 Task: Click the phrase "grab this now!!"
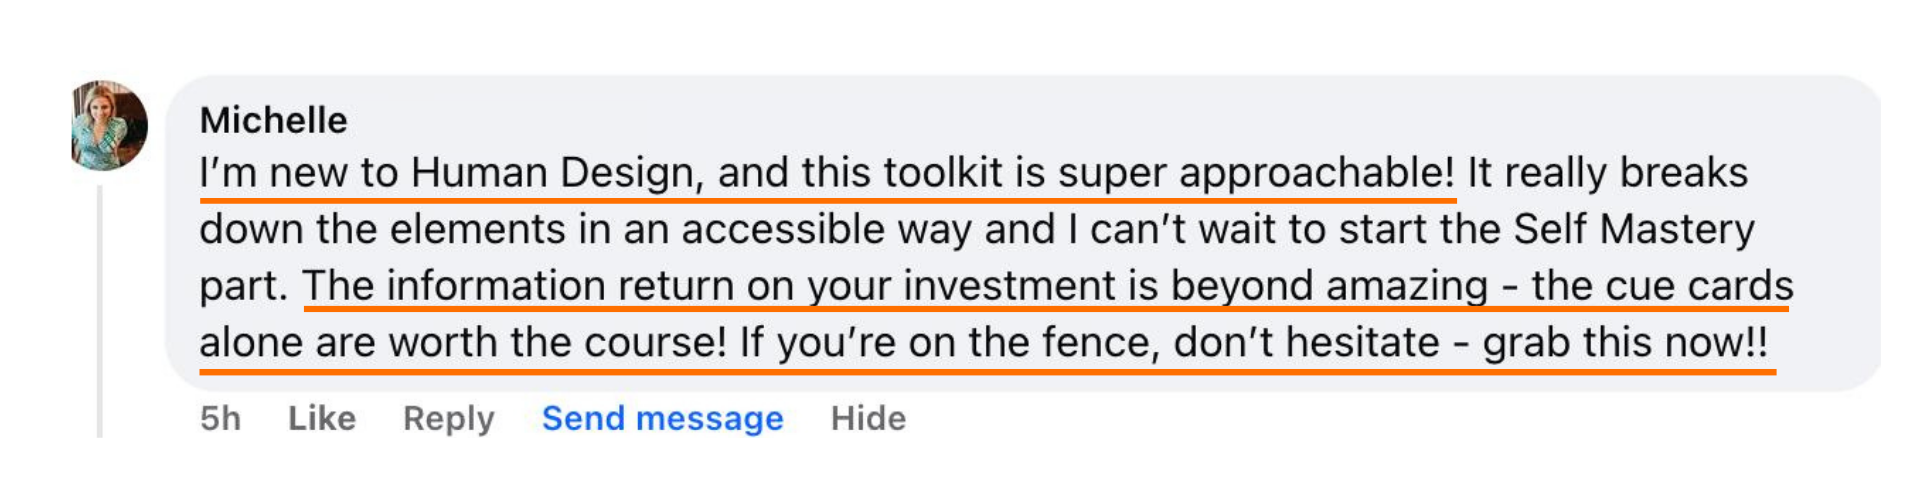pyautogui.click(x=1625, y=343)
